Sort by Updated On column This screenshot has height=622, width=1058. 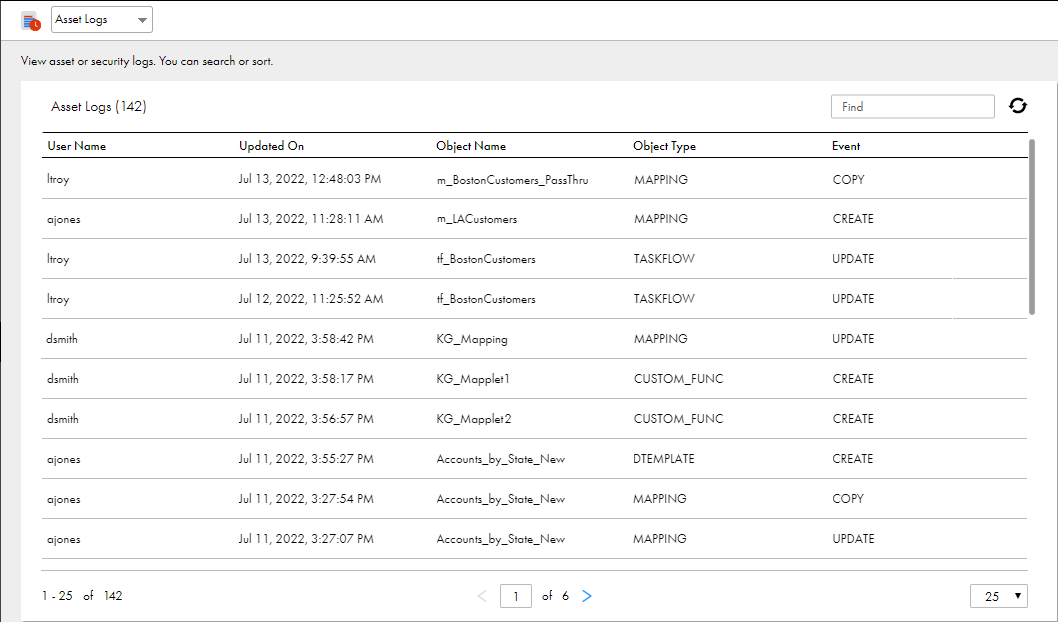pos(271,146)
